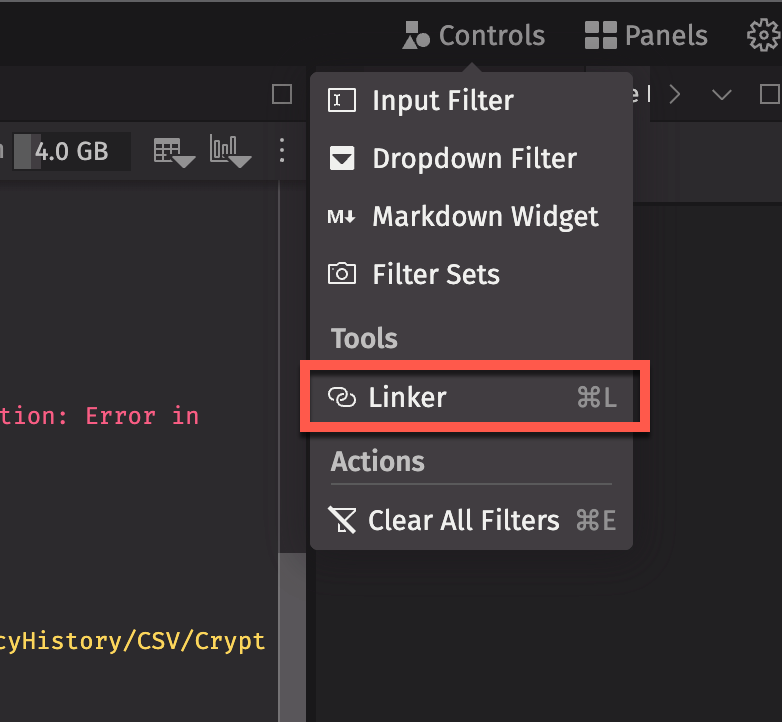Viewport: 782px width, 722px height.
Task: Click the 4.0 GB memory usage bar
Action: [x=70, y=152]
